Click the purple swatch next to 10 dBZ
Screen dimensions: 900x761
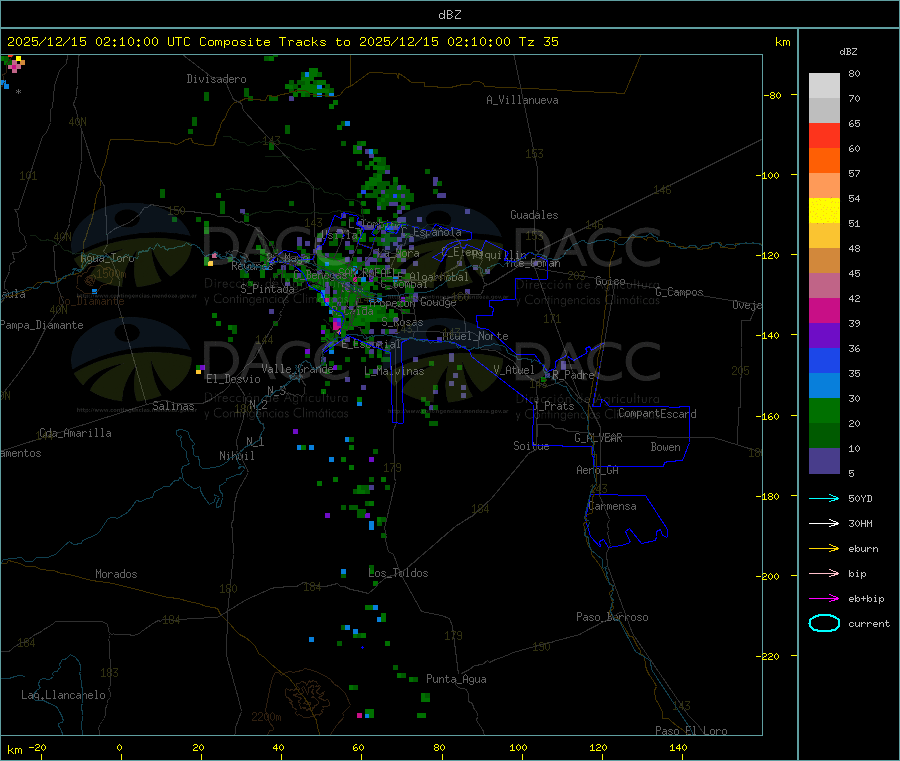pos(824,461)
